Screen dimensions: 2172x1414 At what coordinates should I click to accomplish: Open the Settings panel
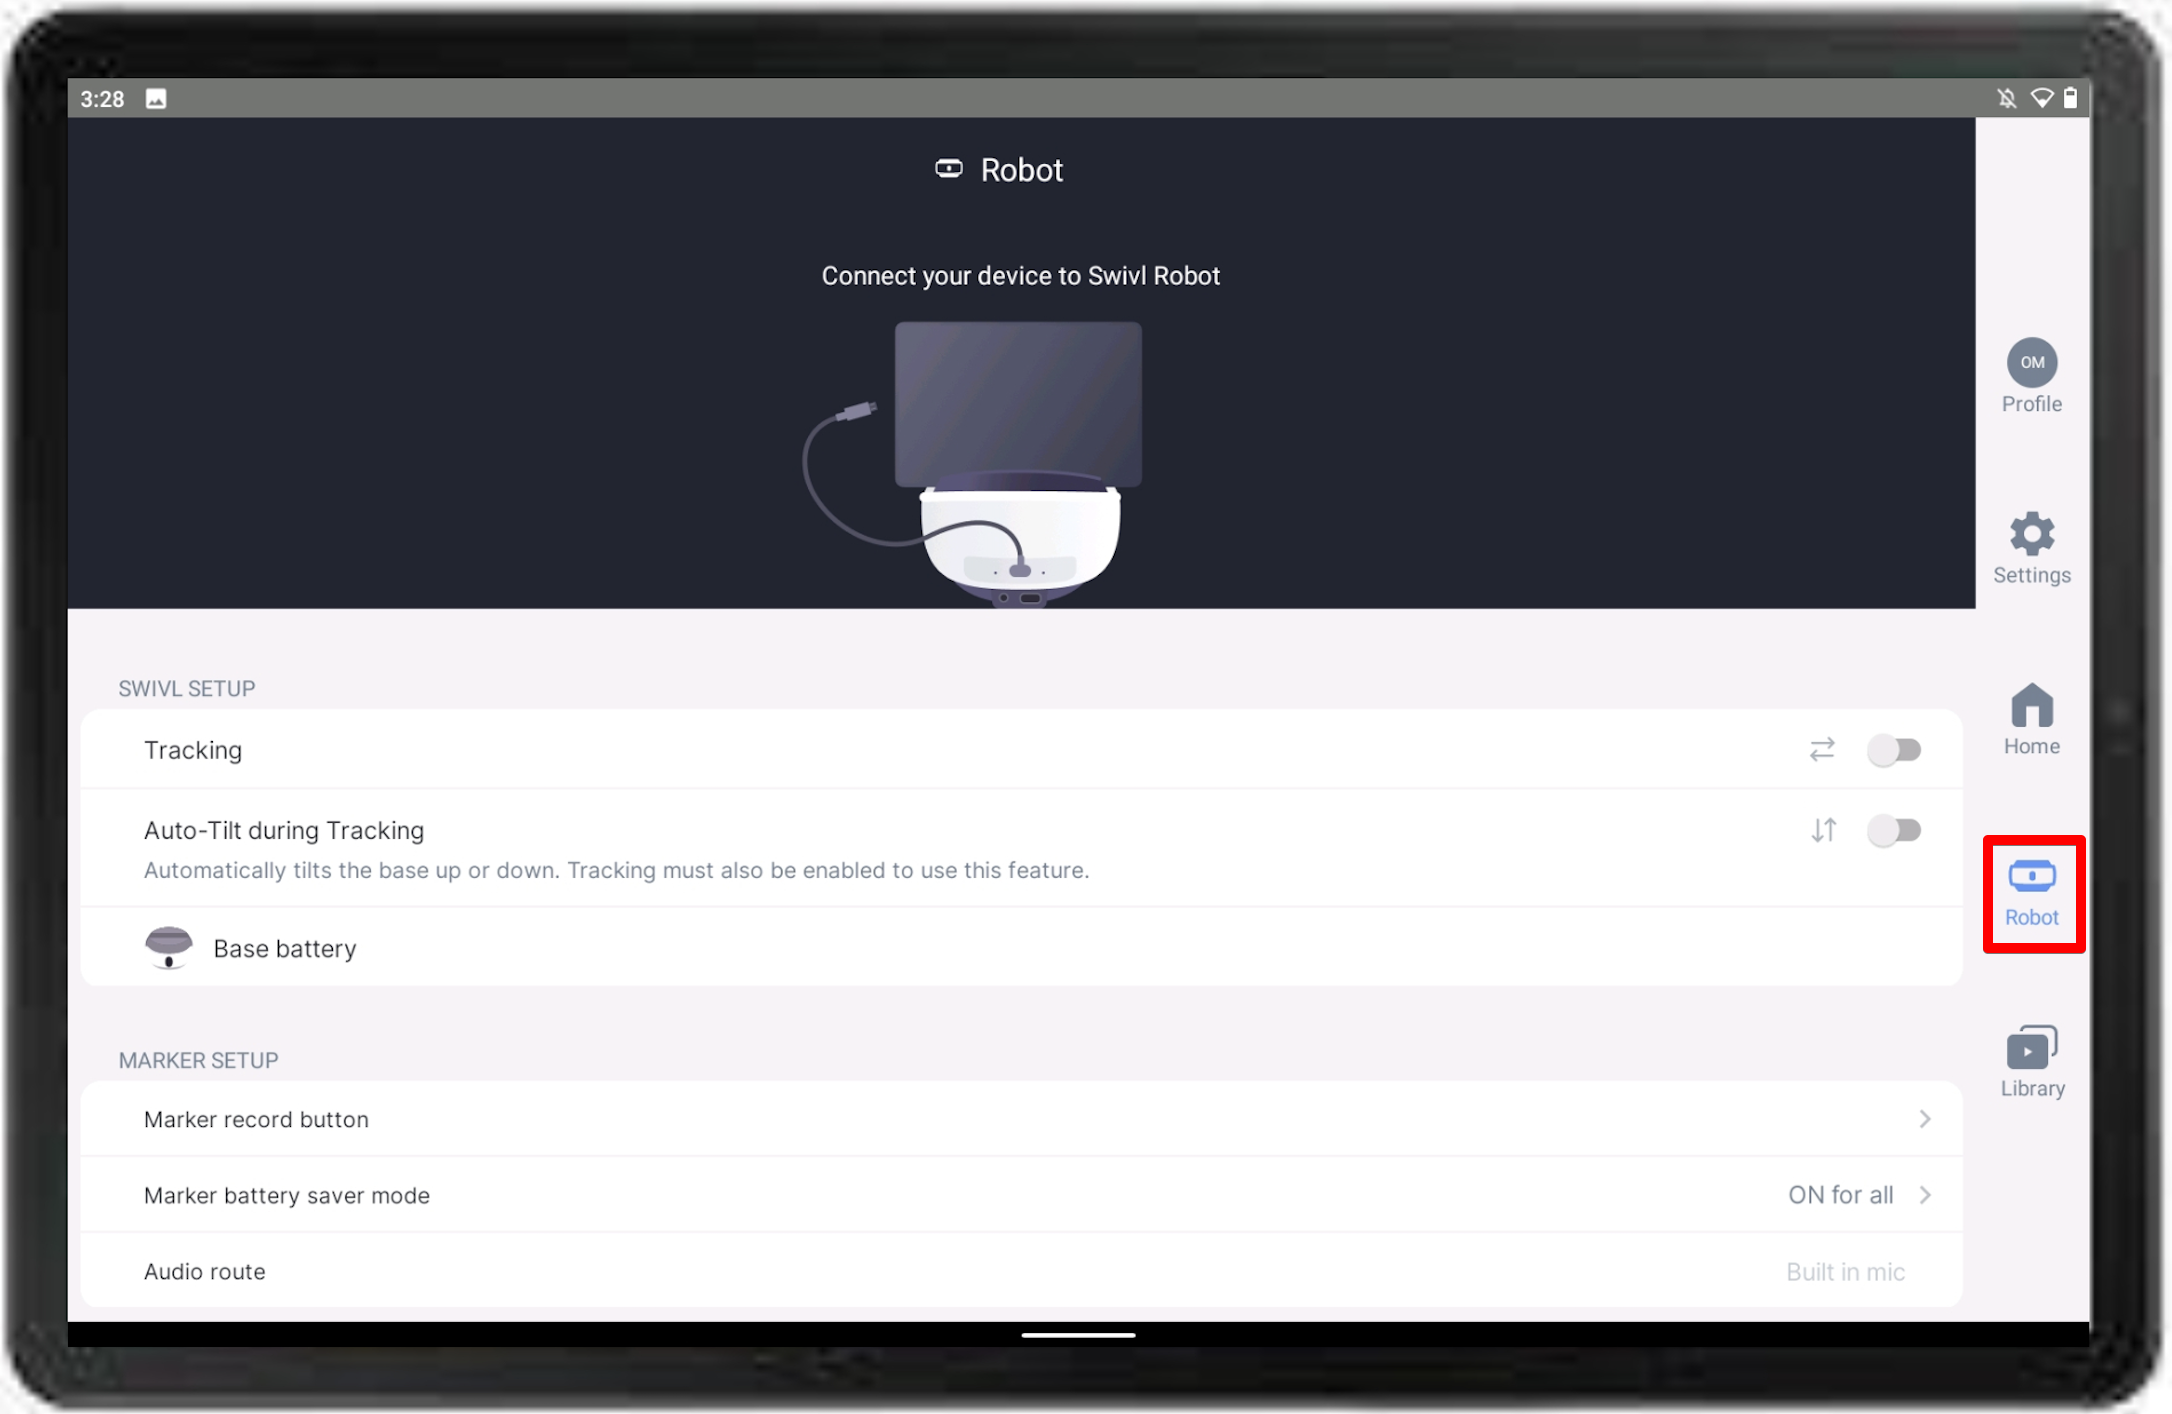tap(2031, 546)
